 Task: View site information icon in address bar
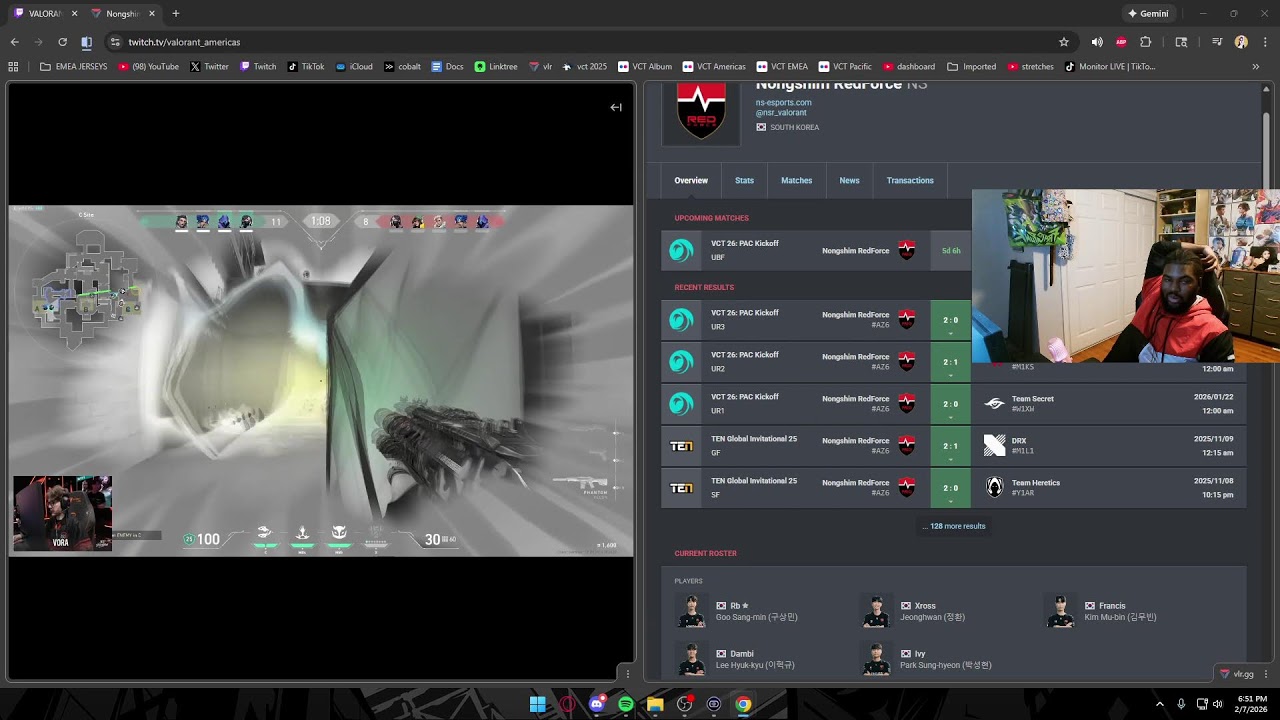115,42
